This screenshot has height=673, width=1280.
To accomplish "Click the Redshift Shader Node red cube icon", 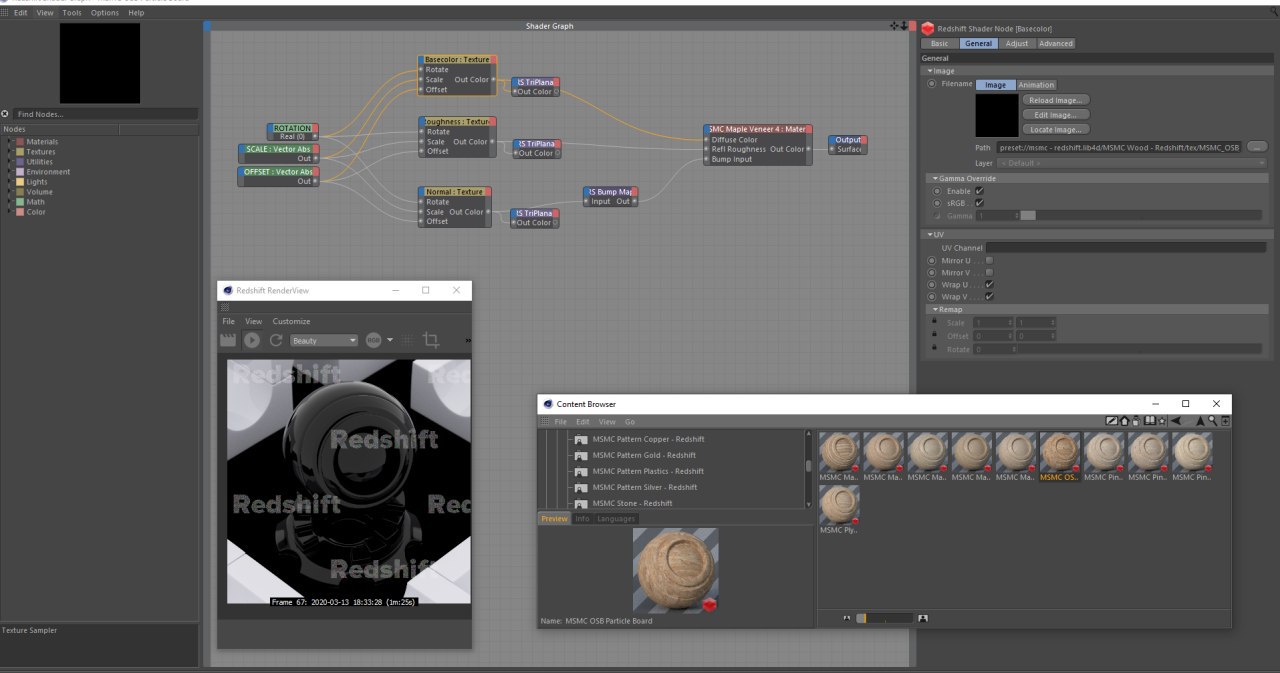I will point(929,29).
